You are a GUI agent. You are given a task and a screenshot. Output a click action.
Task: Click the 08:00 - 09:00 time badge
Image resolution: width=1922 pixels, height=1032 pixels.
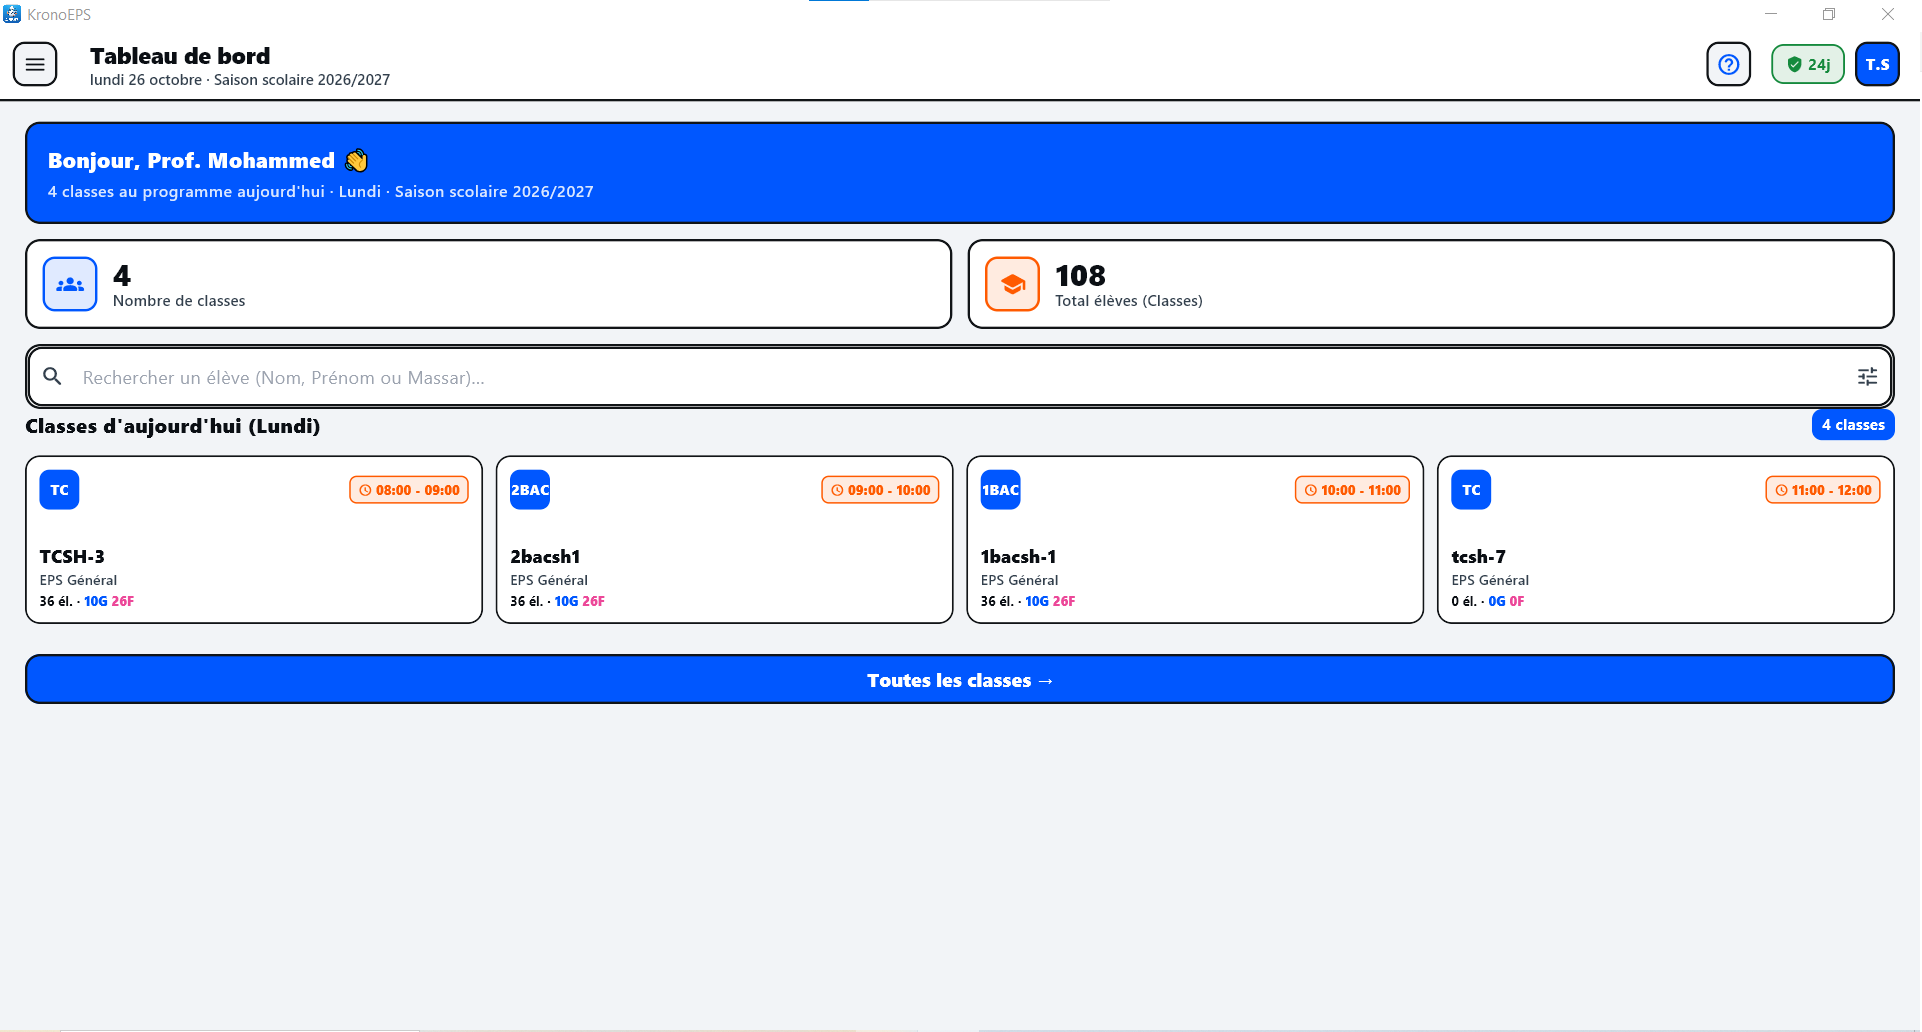point(409,490)
